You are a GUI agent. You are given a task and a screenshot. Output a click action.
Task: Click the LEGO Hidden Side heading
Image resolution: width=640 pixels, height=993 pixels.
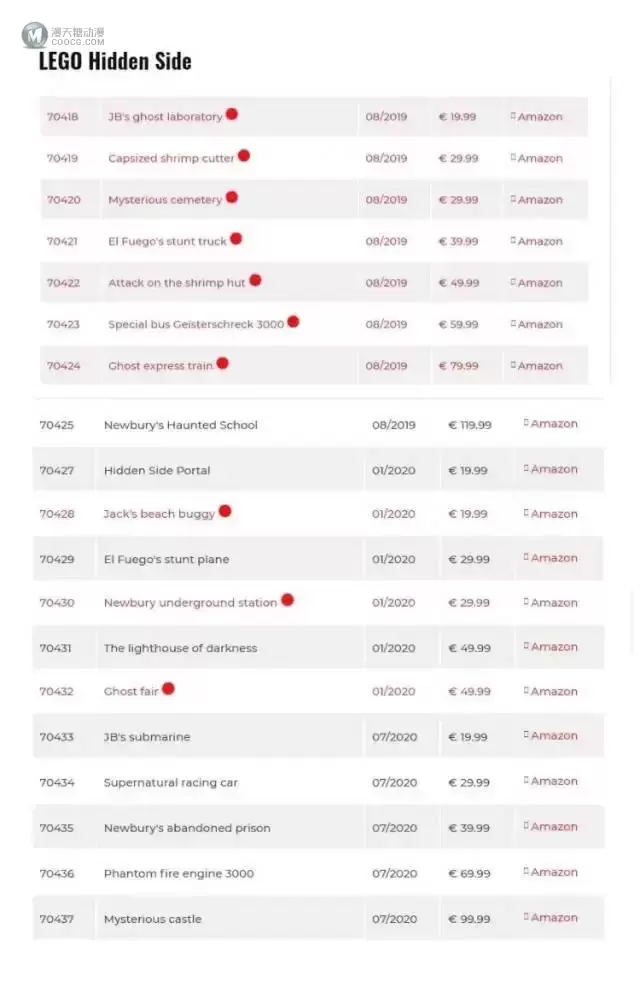(x=115, y=61)
